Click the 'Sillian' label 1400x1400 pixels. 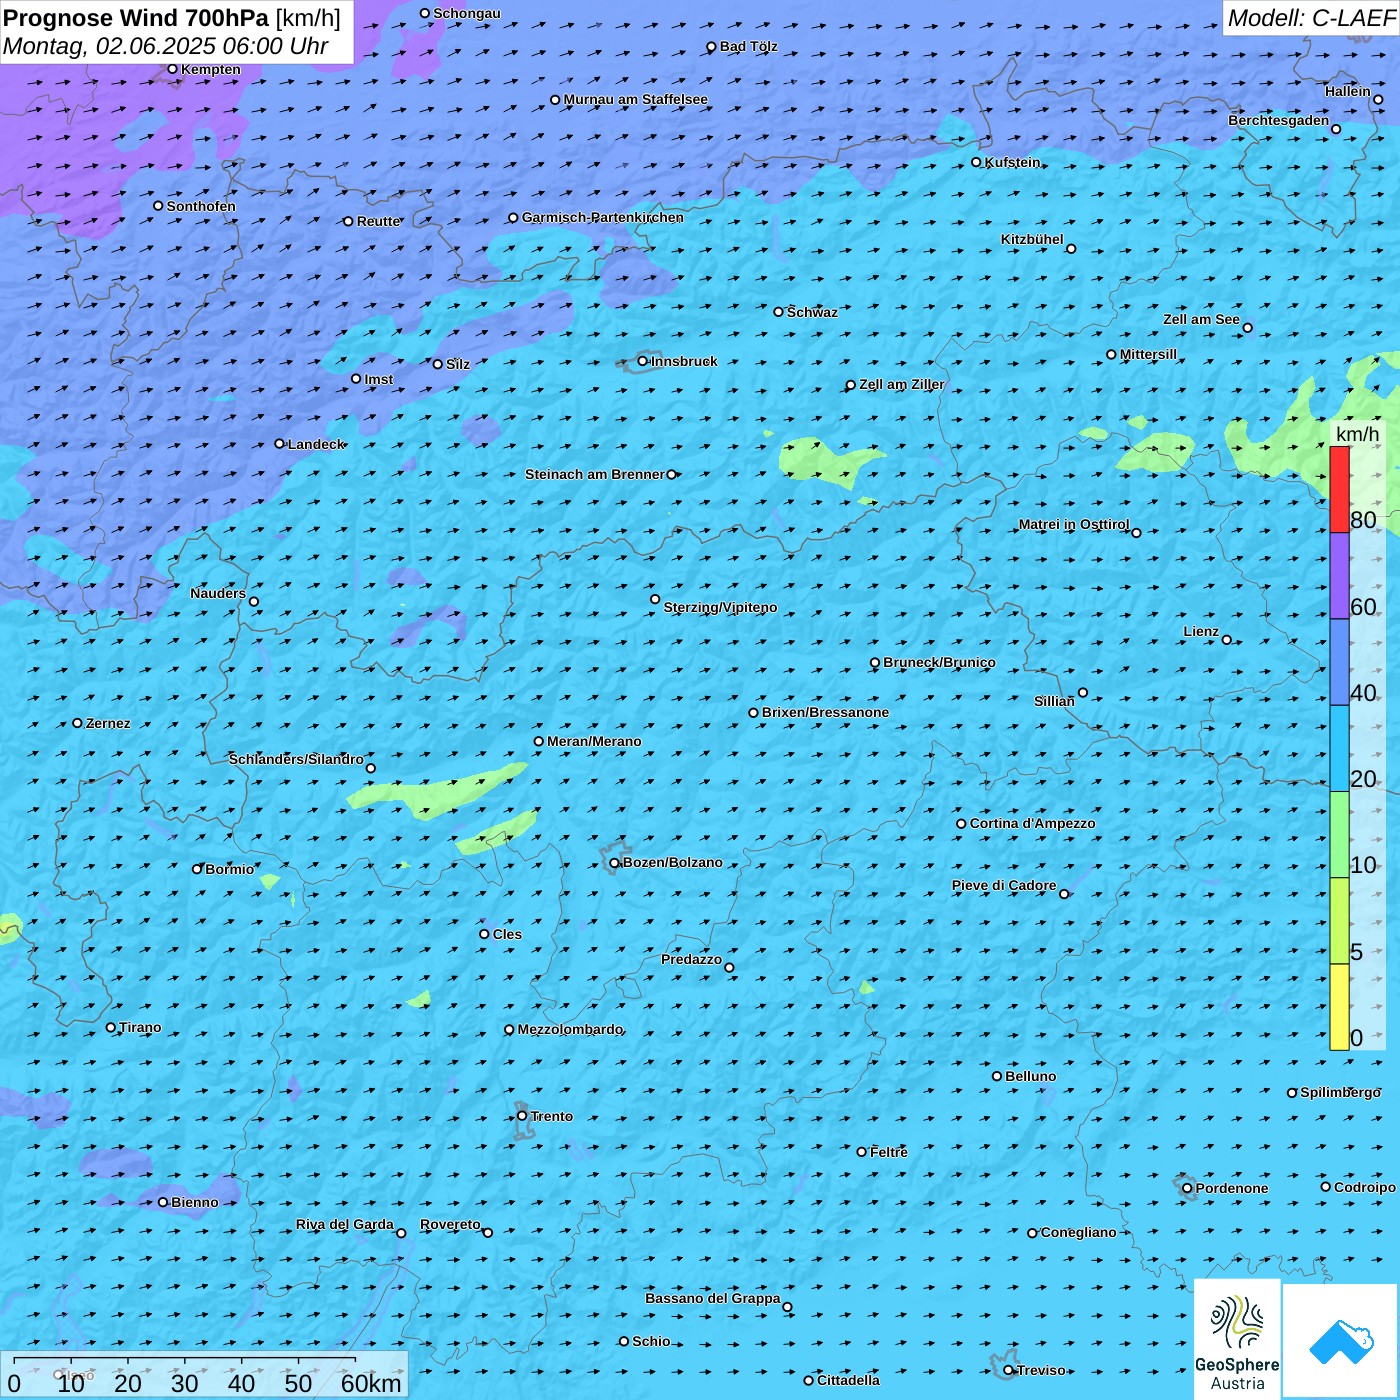tap(1054, 701)
